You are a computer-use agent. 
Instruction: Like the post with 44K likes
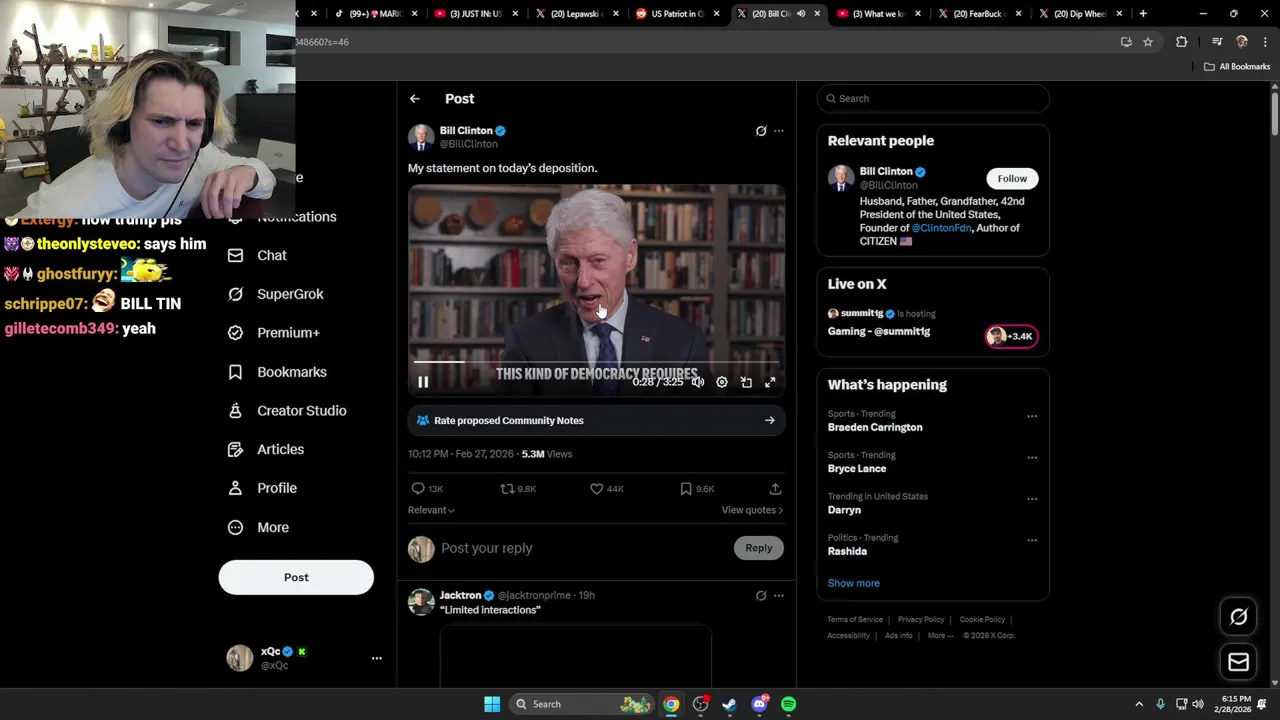tap(606, 489)
